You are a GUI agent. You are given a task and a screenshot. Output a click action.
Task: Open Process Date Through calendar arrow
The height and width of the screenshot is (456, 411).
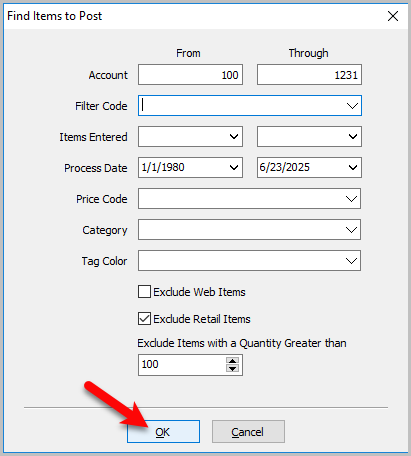click(x=353, y=167)
